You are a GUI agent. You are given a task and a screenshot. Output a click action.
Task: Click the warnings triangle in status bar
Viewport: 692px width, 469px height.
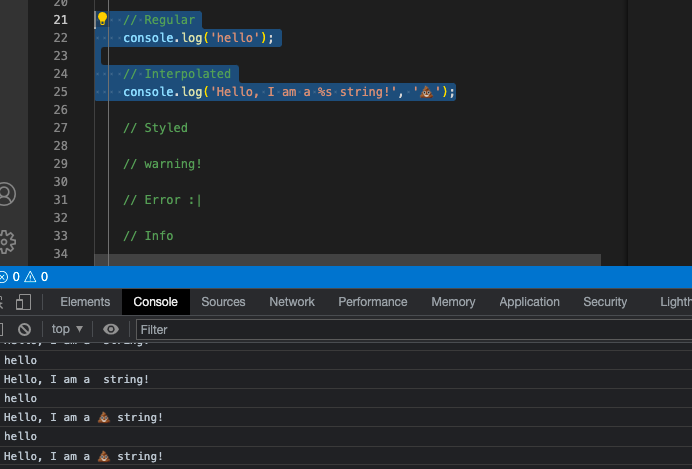30,277
